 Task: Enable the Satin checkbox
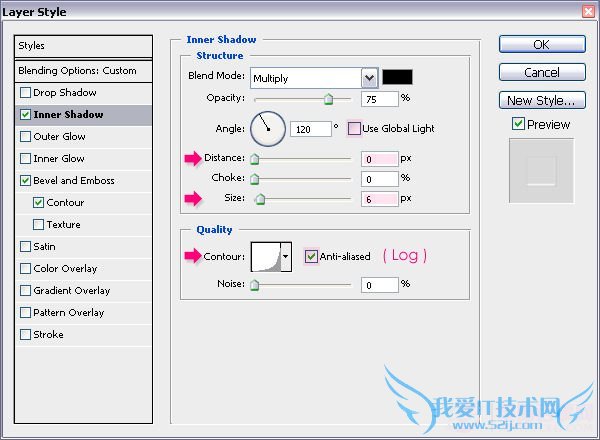point(25,246)
